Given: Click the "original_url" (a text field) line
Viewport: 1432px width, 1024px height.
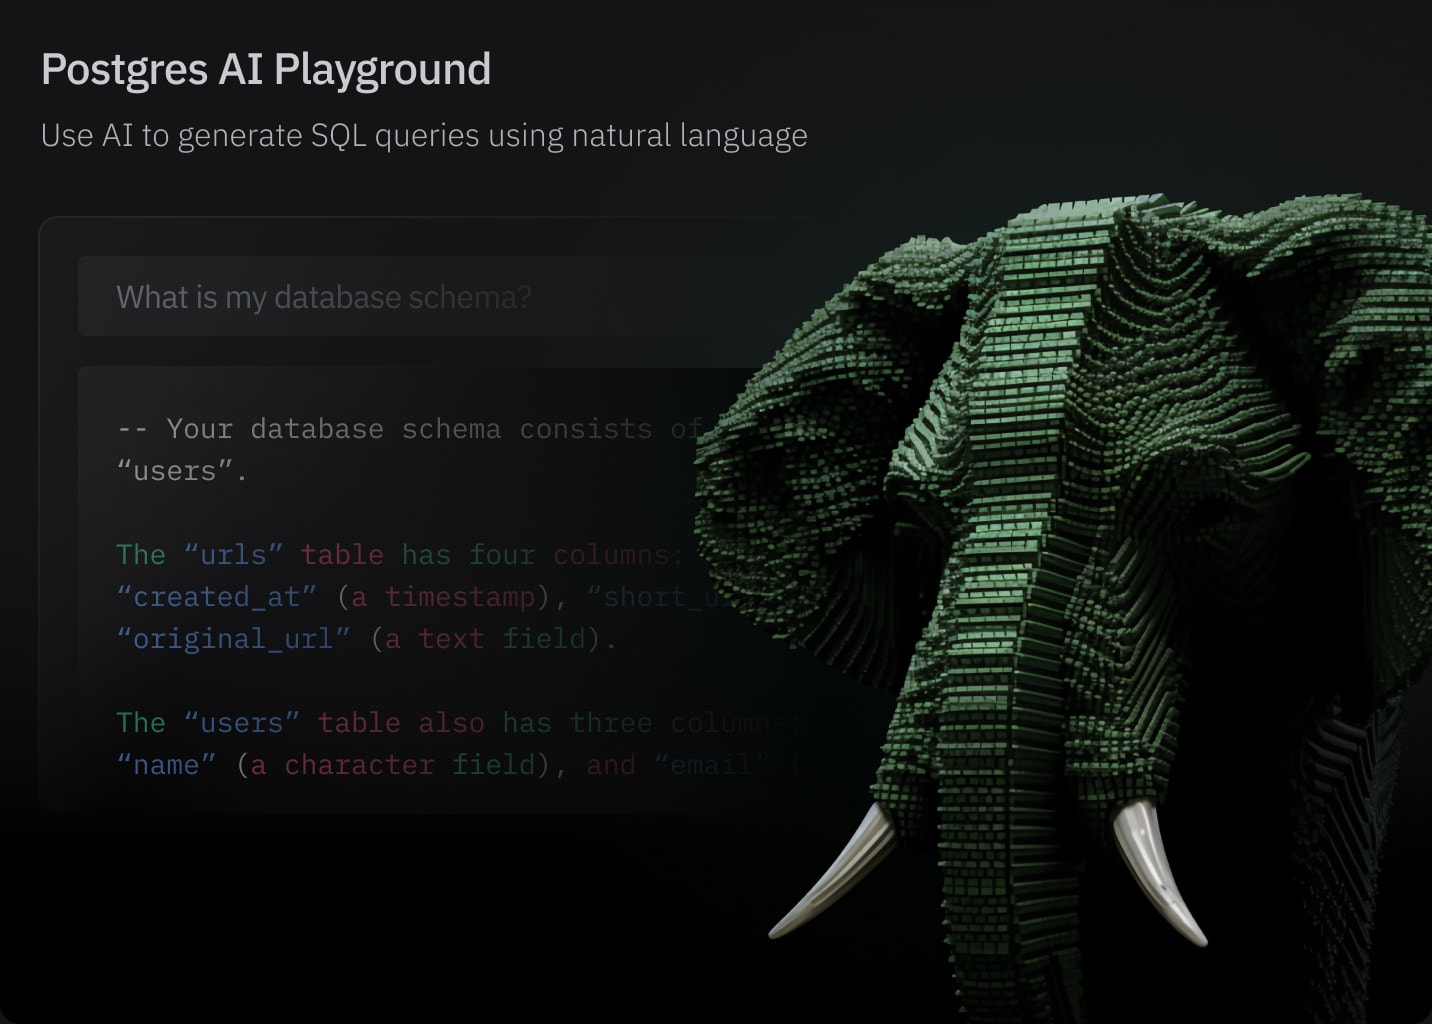Looking at the screenshot, I should 367,639.
